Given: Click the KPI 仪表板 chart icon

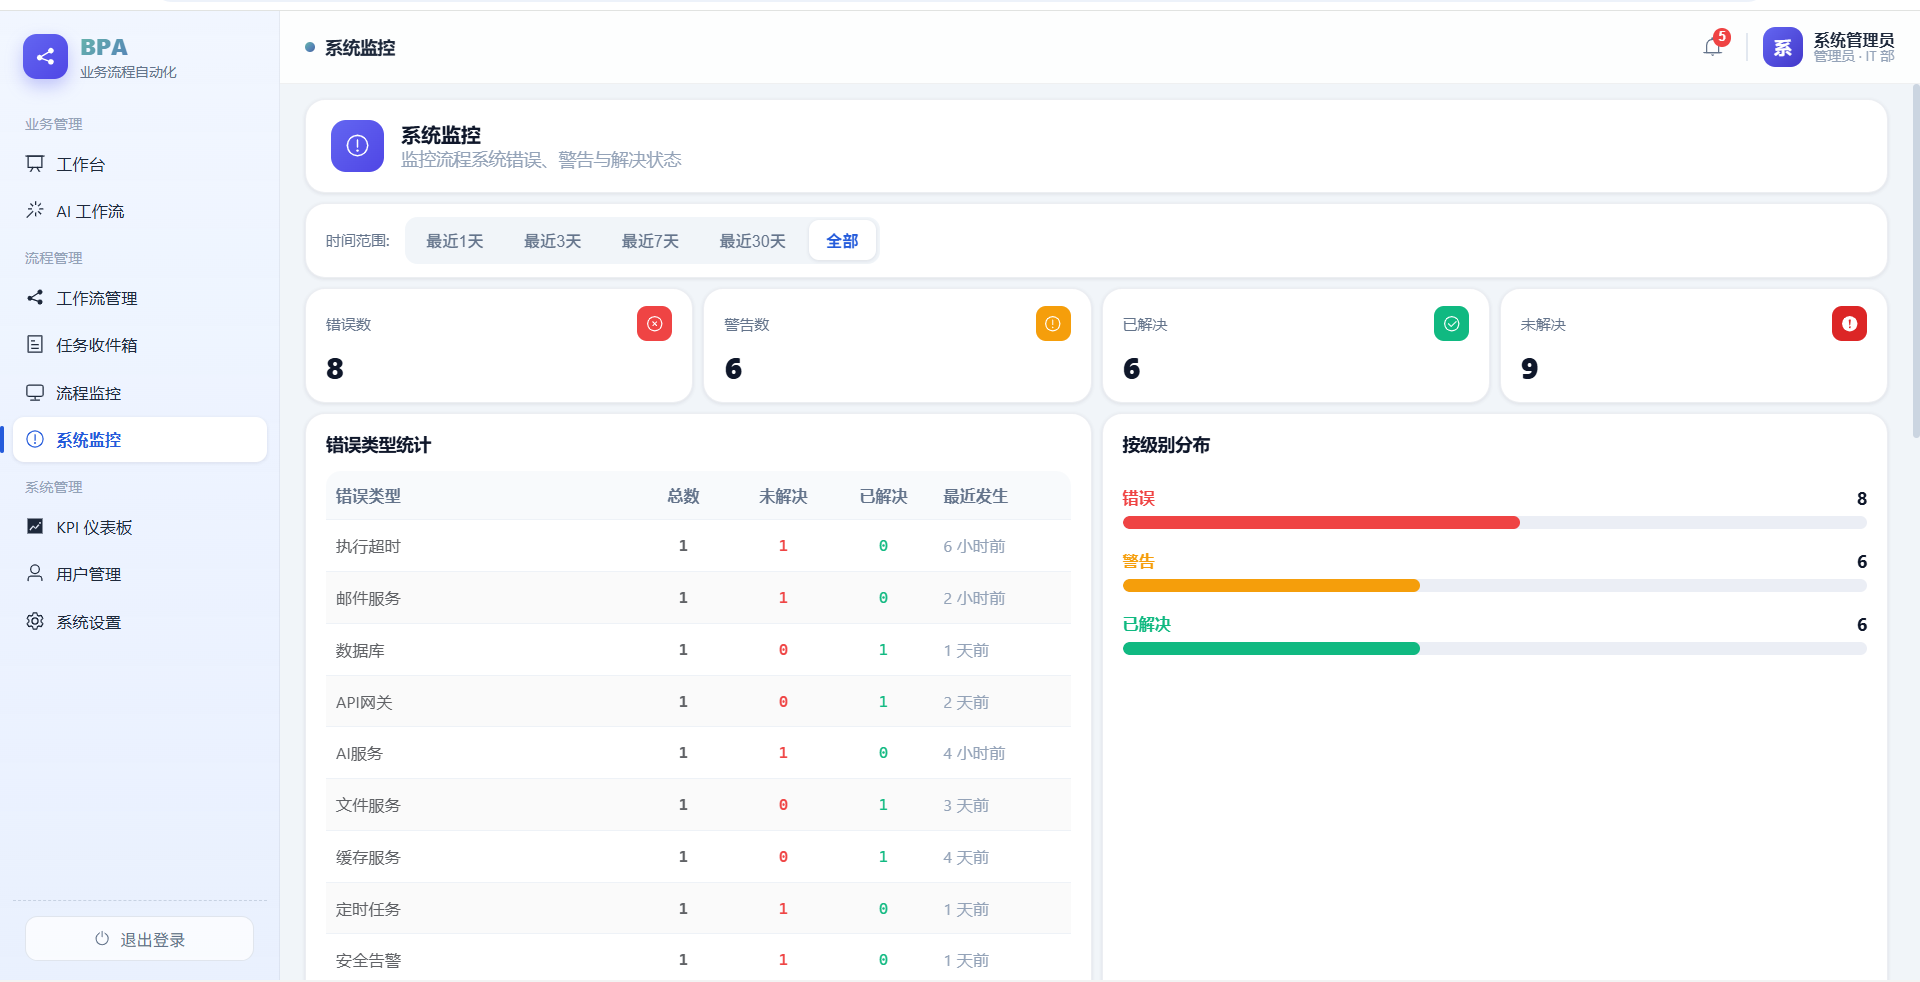Looking at the screenshot, I should point(35,526).
